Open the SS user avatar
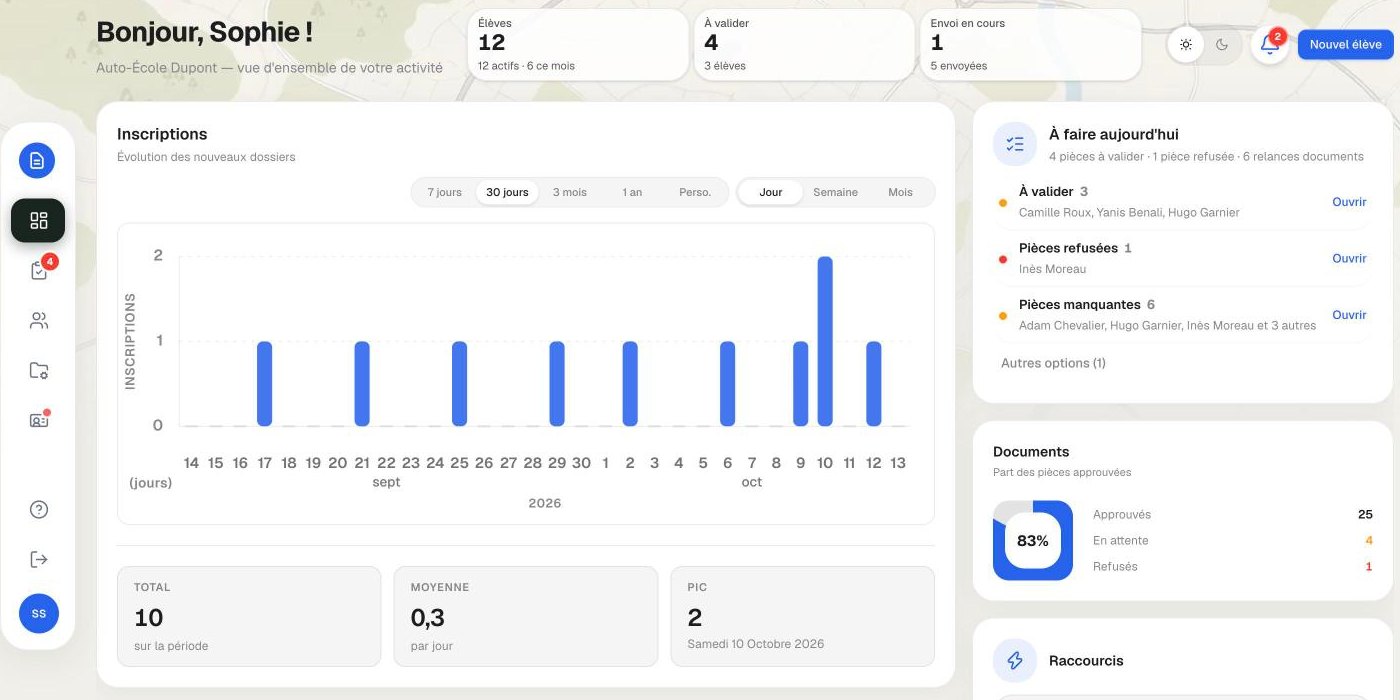 [39, 614]
